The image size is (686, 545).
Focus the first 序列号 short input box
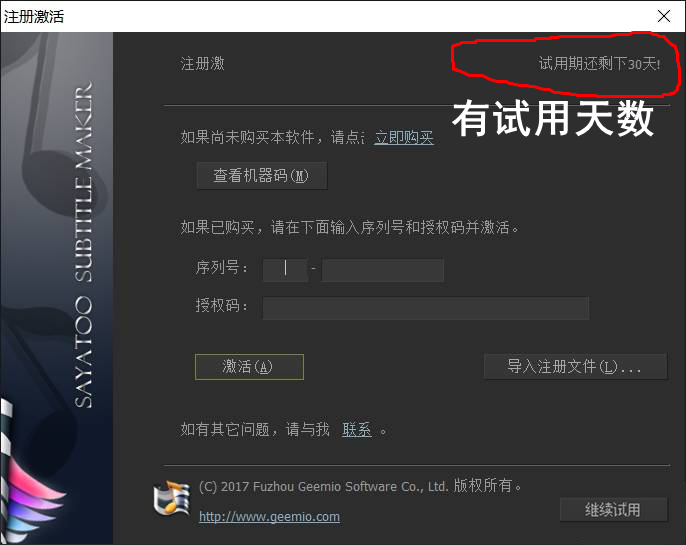[285, 270]
